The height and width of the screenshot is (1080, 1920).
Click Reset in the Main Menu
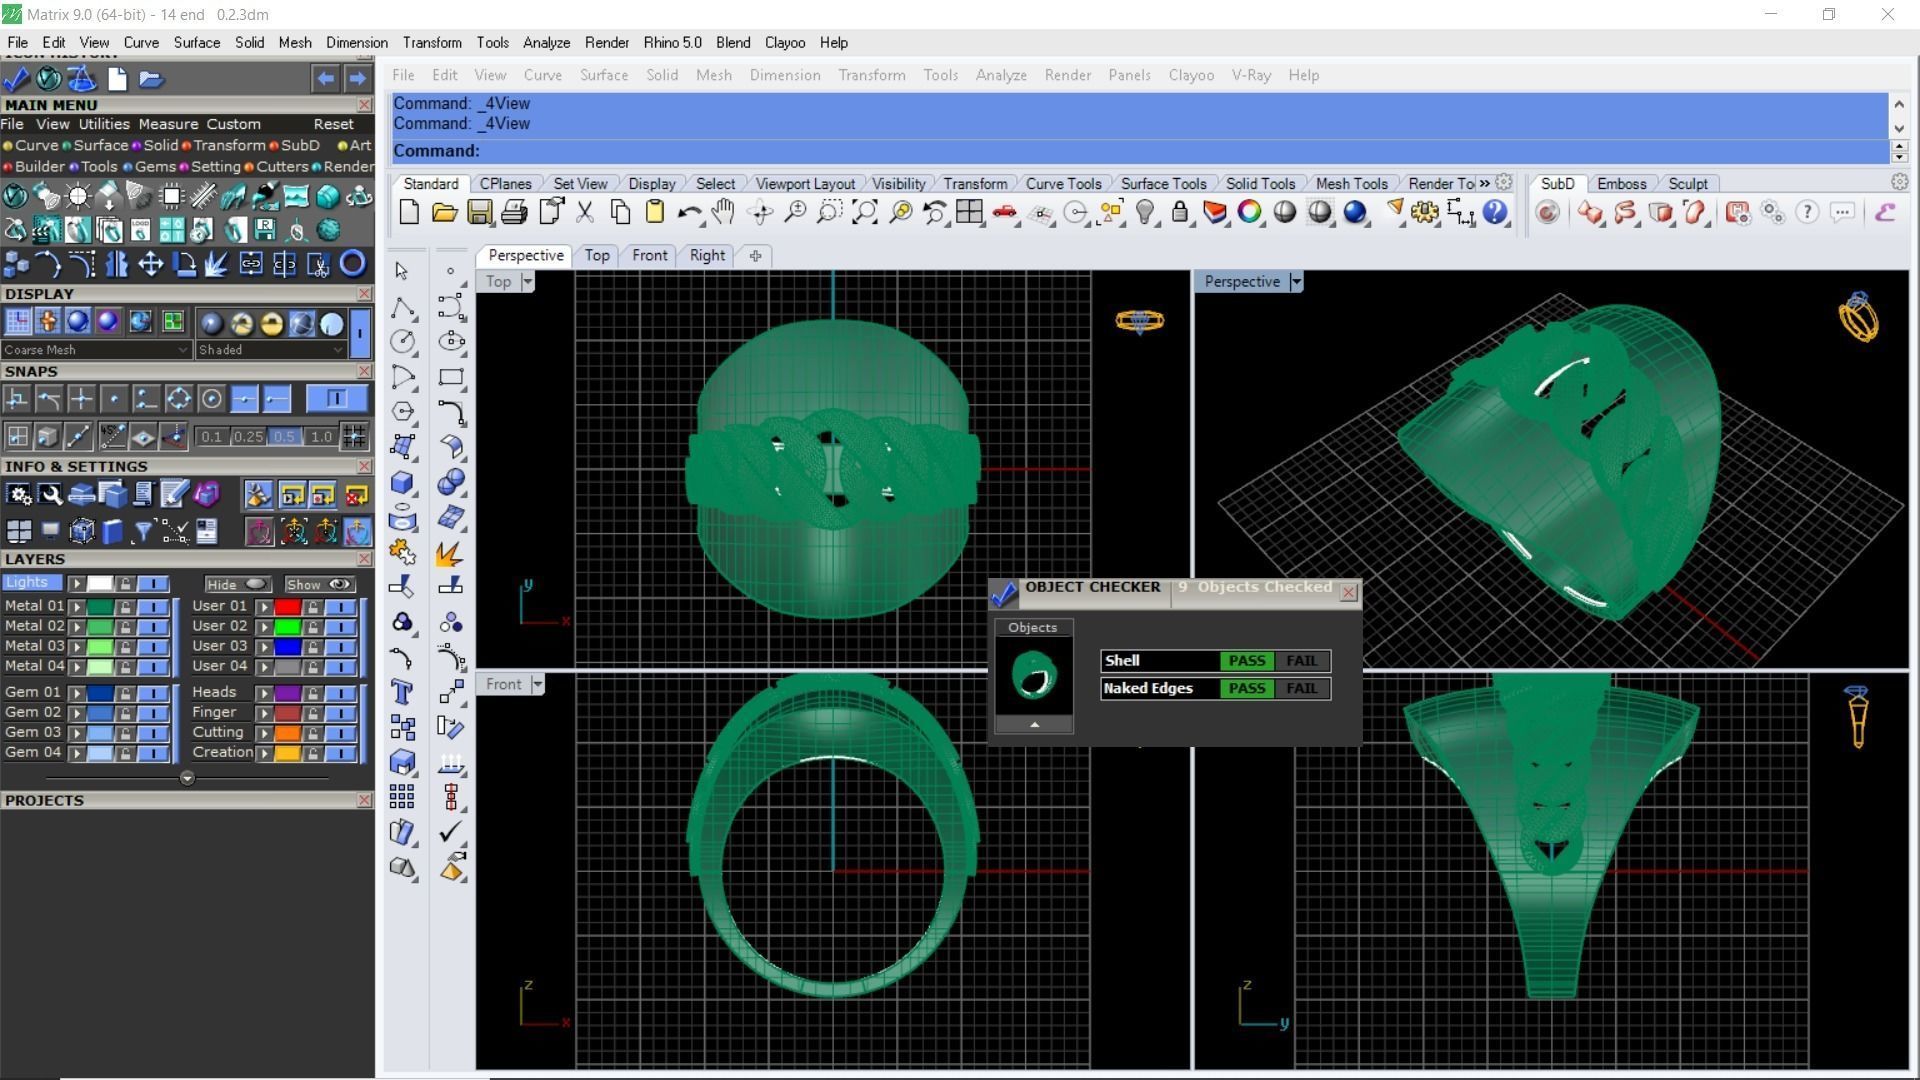point(333,124)
